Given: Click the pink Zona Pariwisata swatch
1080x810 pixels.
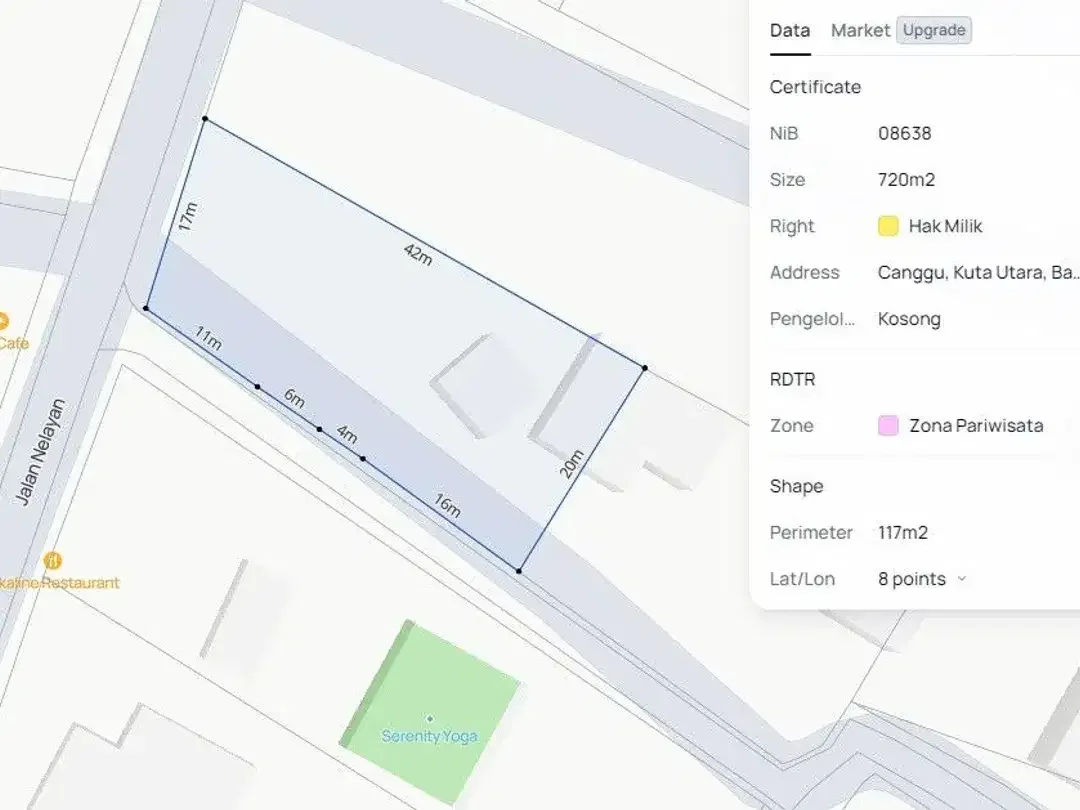Looking at the screenshot, I should (888, 426).
